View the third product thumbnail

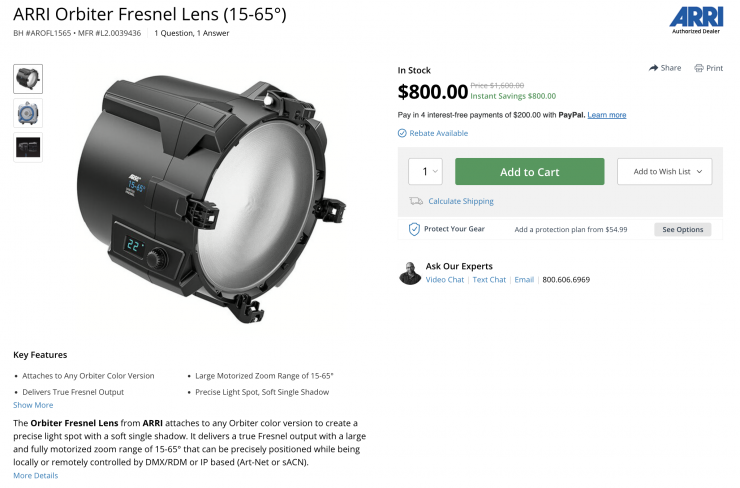pos(28,147)
